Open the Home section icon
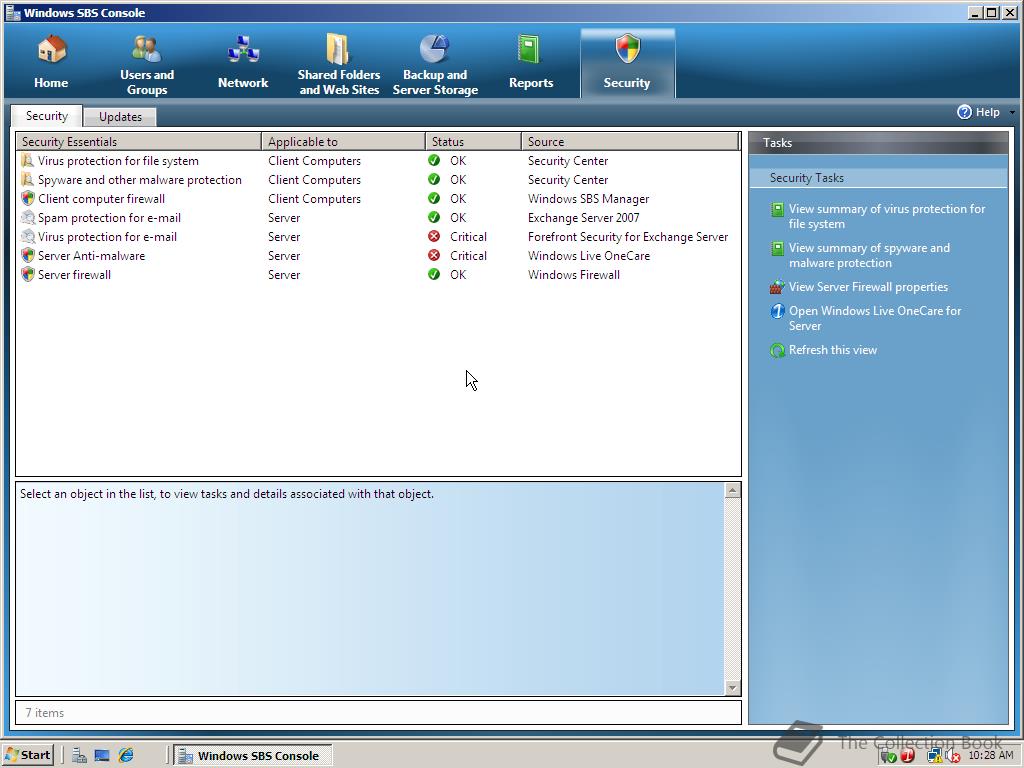The height and width of the screenshot is (768, 1024). point(51,49)
